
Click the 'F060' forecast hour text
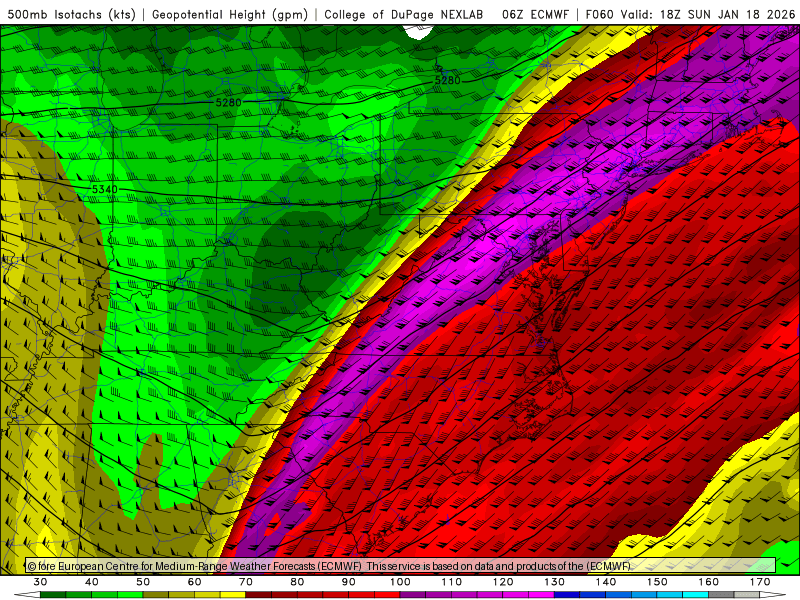600,14
